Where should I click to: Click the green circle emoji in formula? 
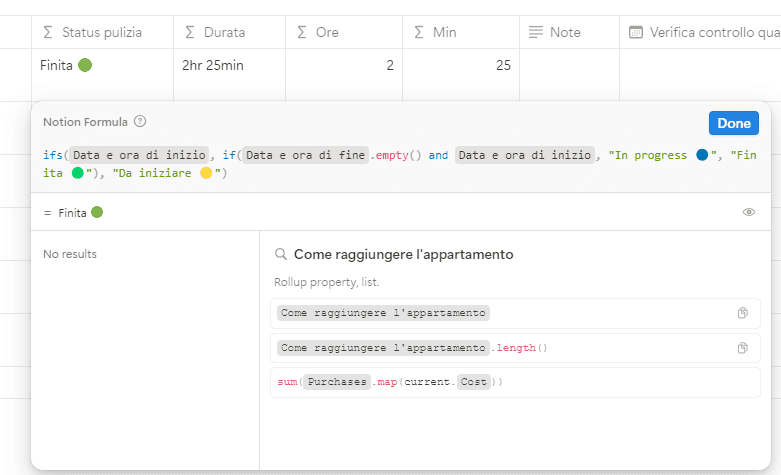[x=78, y=173]
